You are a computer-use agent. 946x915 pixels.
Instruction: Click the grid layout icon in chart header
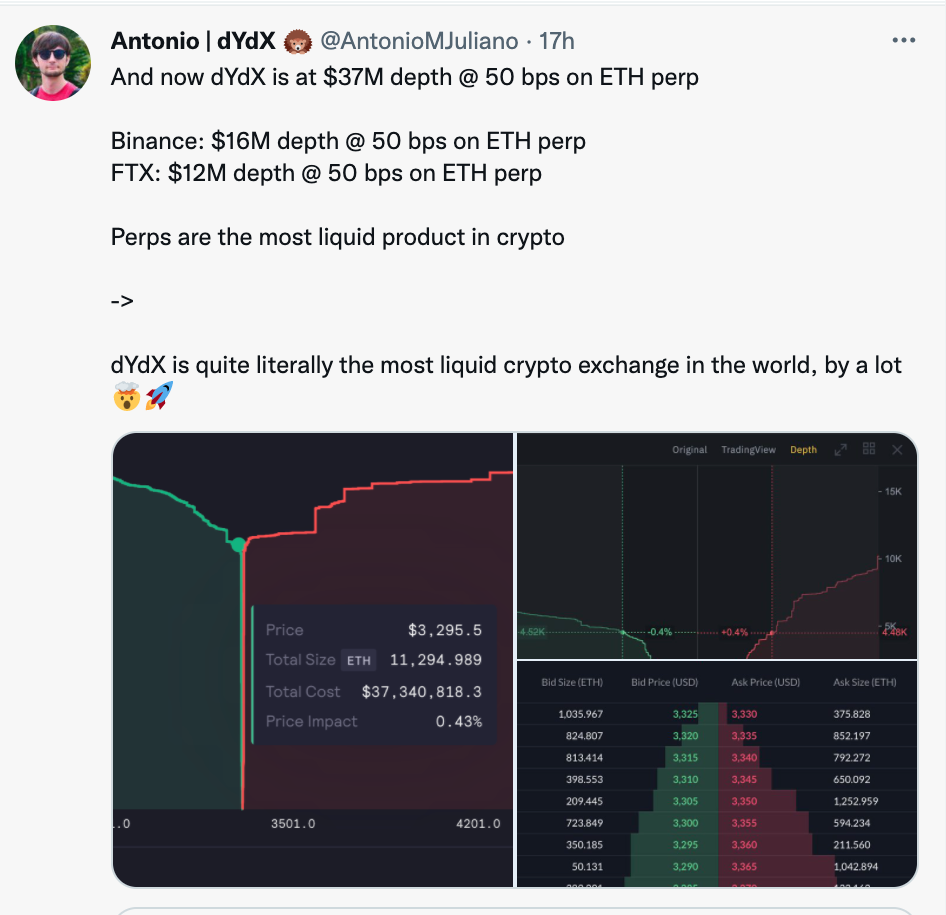tap(869, 448)
